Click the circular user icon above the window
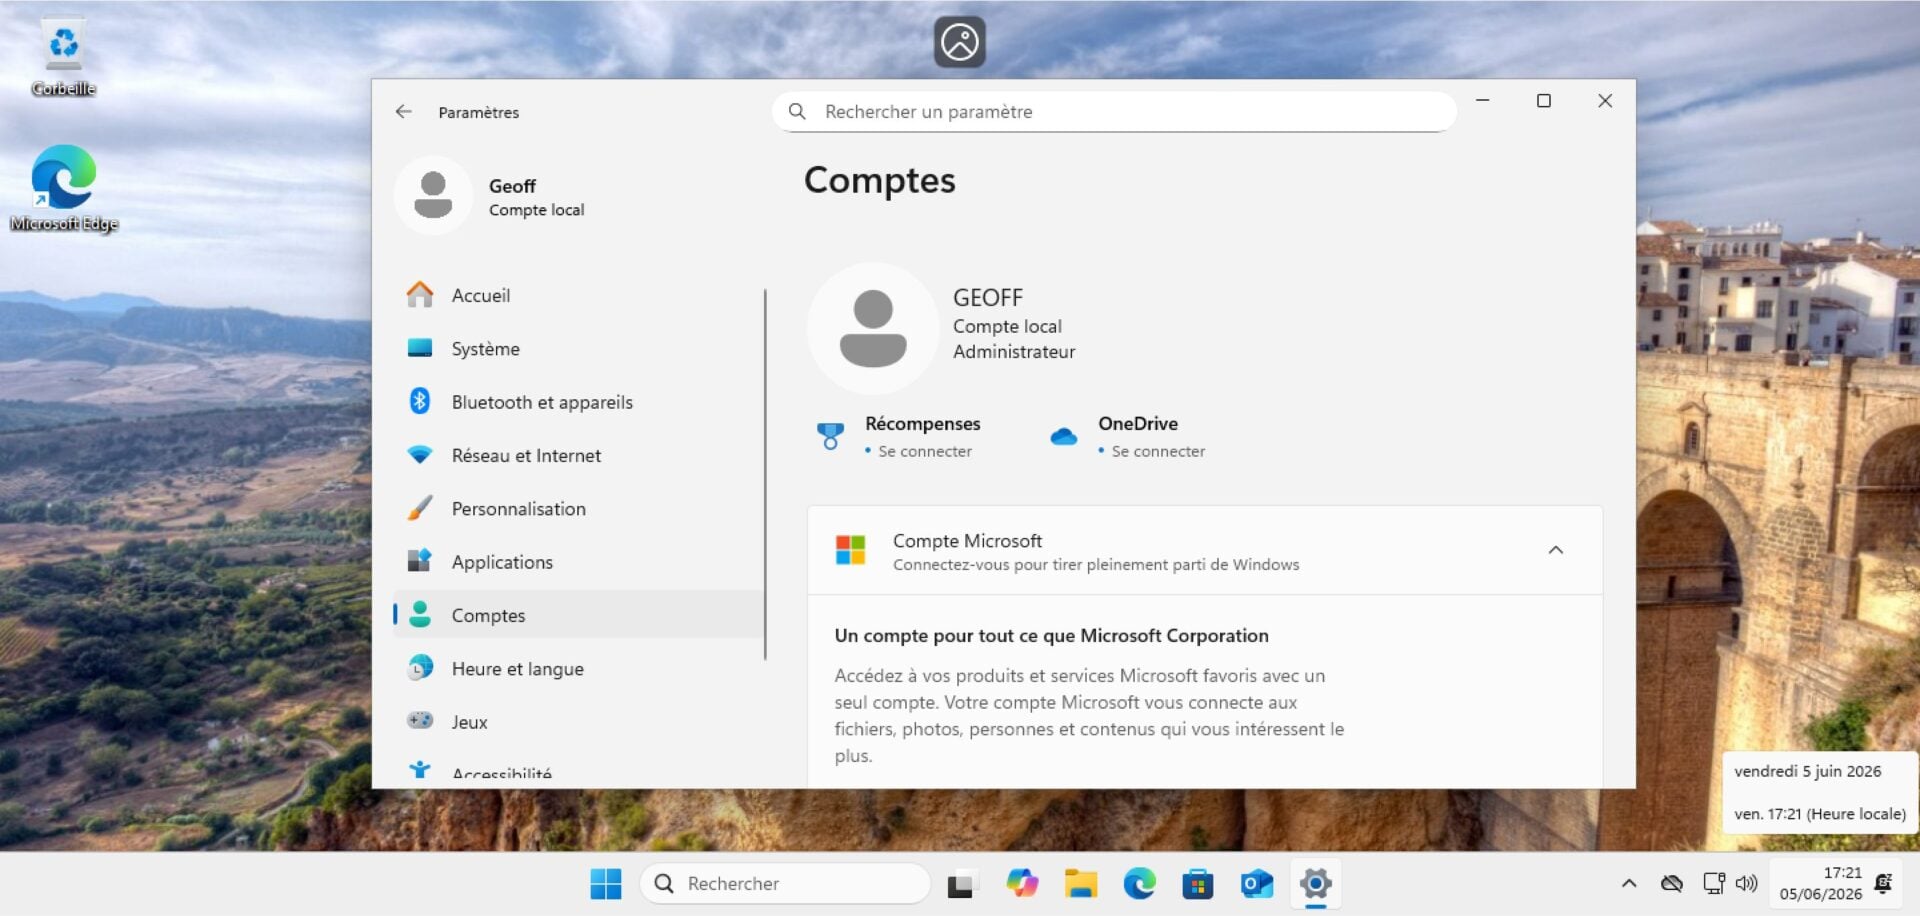Viewport: 1920px width, 916px height. click(960, 42)
